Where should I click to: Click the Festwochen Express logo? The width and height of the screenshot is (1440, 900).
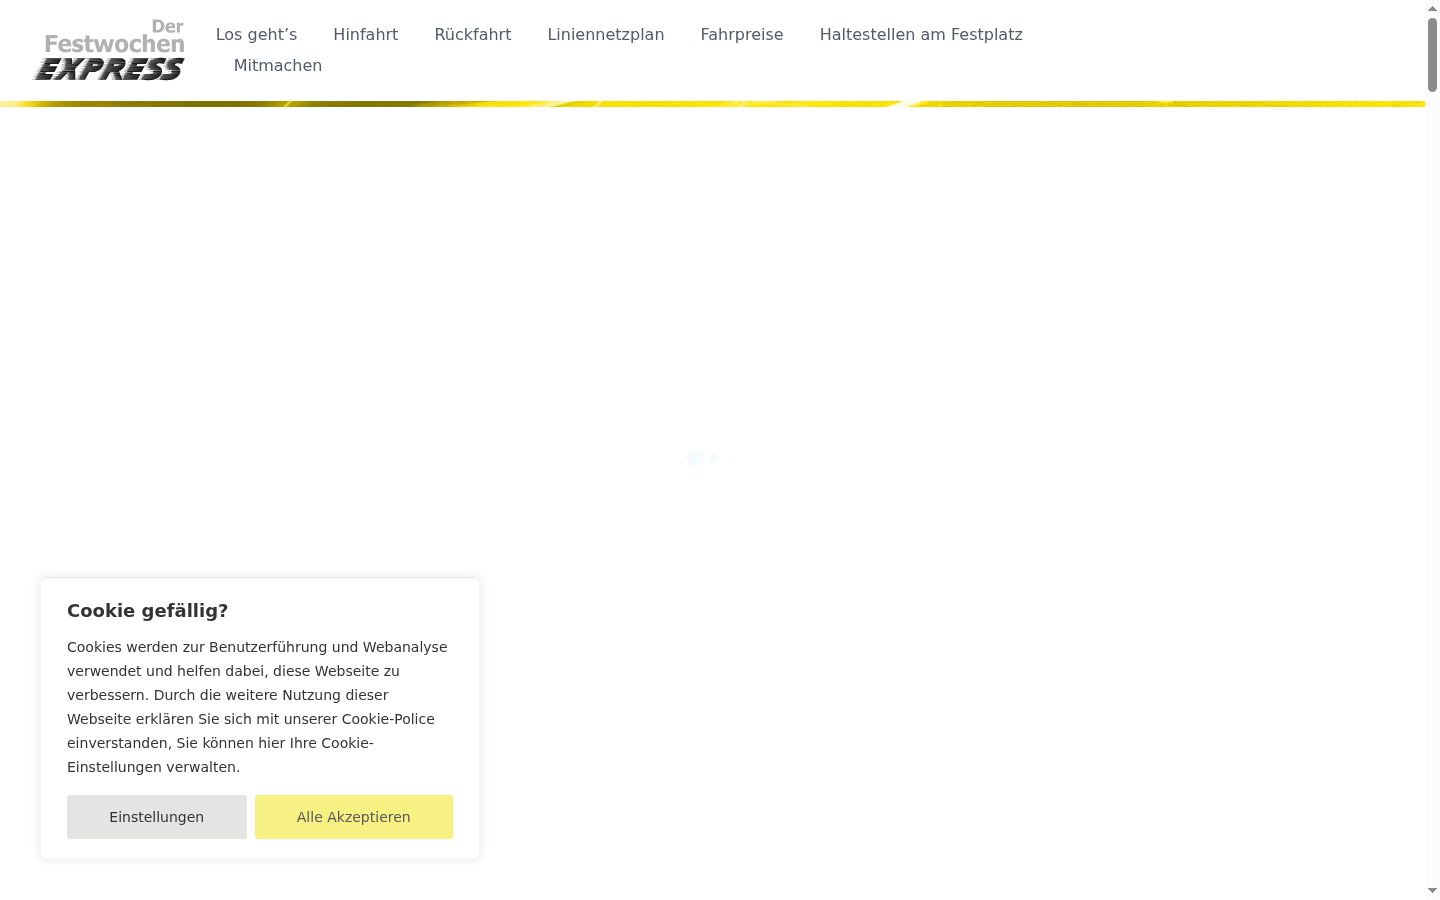(x=110, y=49)
